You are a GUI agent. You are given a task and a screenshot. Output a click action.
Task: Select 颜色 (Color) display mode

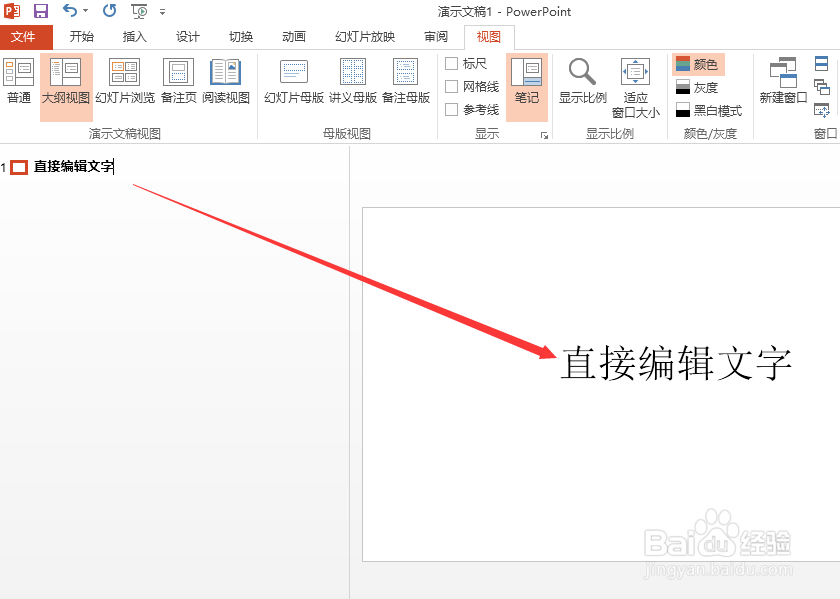coord(698,64)
